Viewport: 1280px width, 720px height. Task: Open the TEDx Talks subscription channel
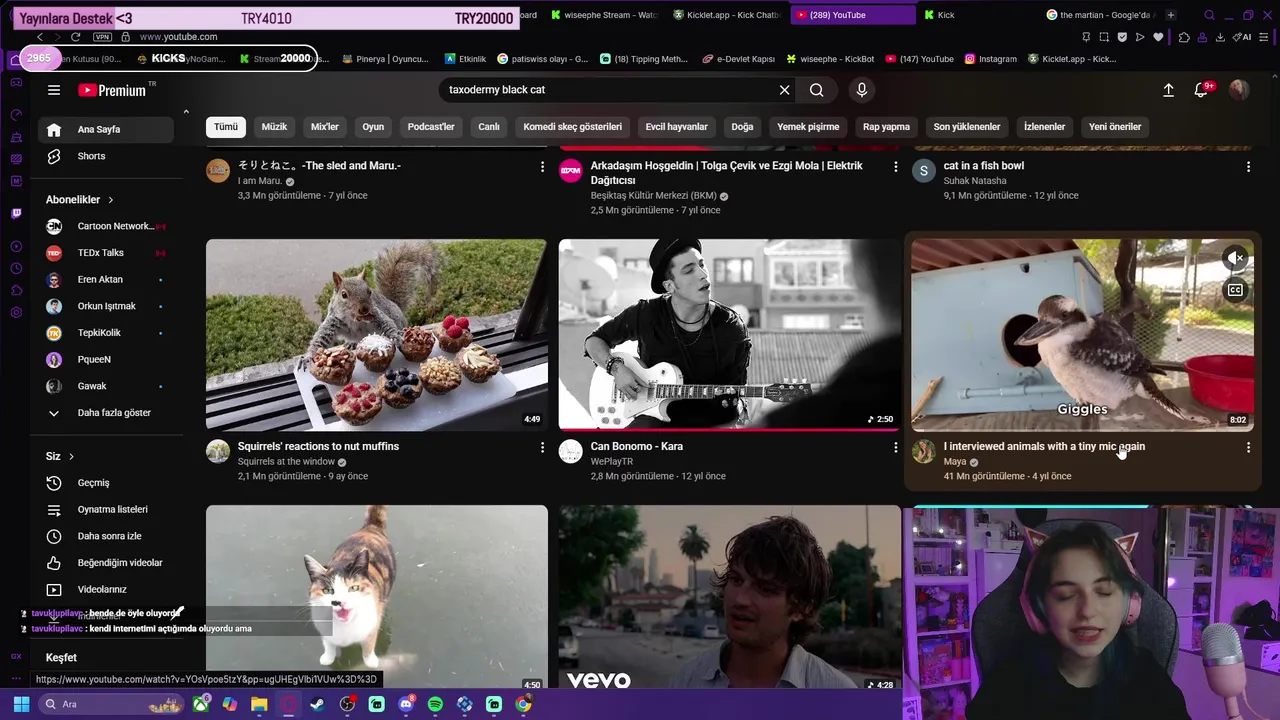point(108,253)
